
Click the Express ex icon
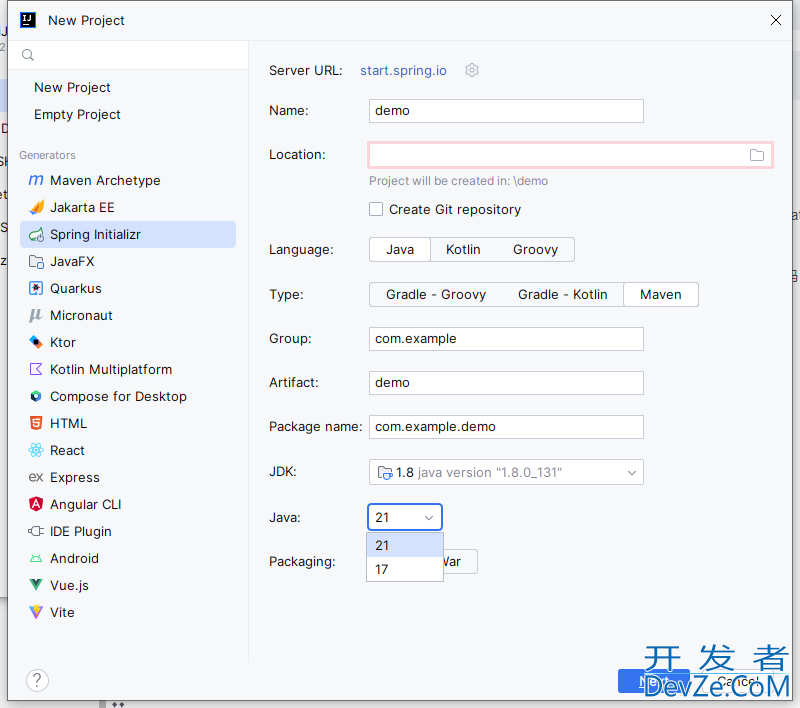(x=36, y=477)
